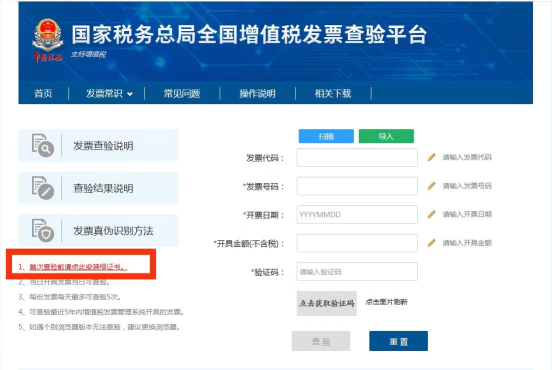The image size is (552, 370).
Task: Open 发票查验说明 document search icon
Action: tap(43, 145)
